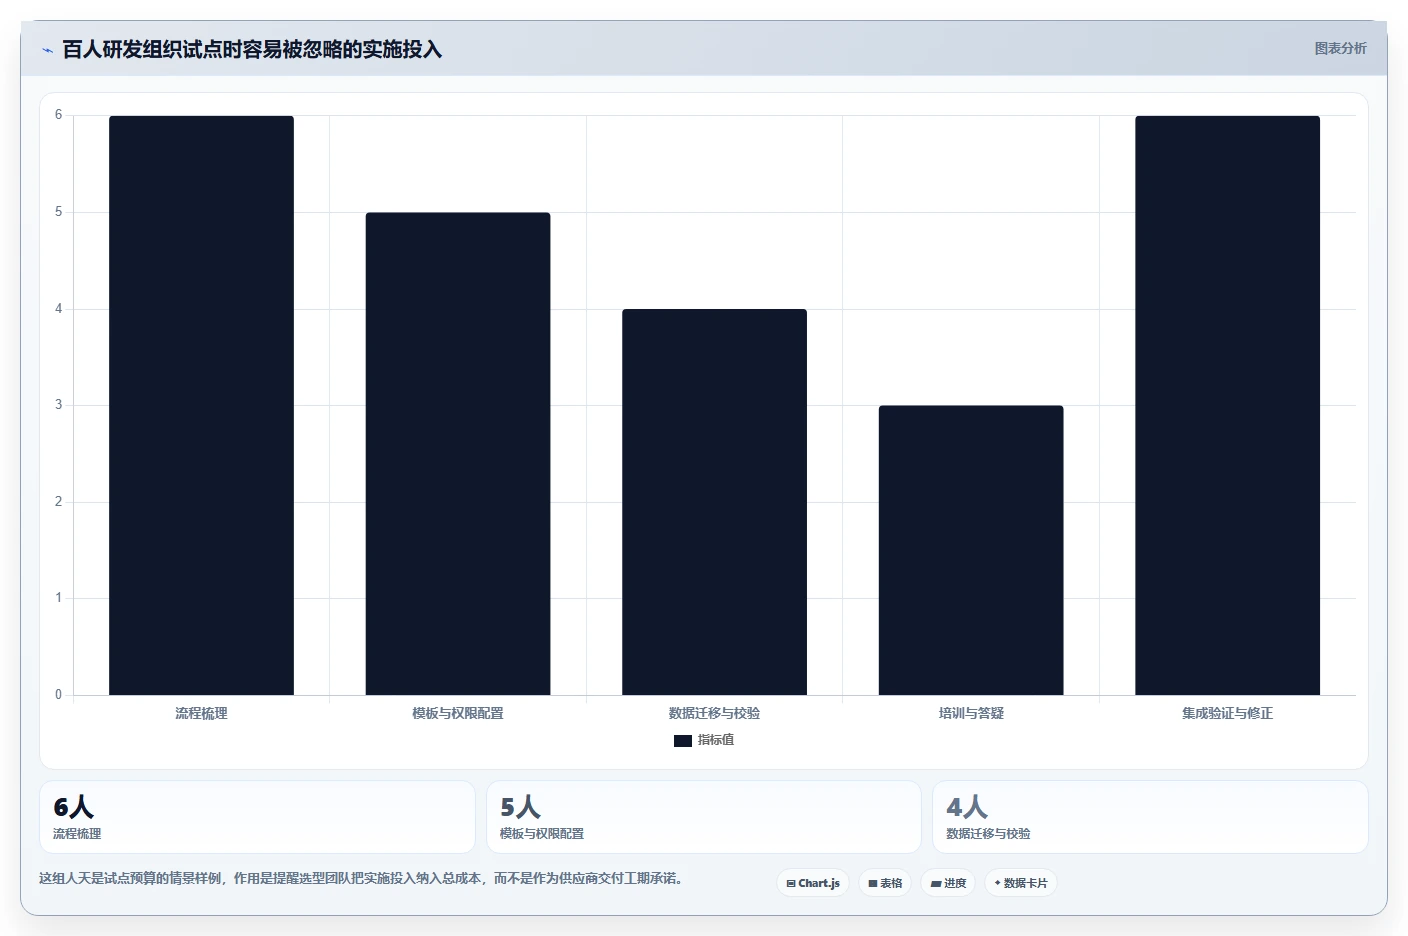Click the 图表分析 label in the header

(1340, 48)
